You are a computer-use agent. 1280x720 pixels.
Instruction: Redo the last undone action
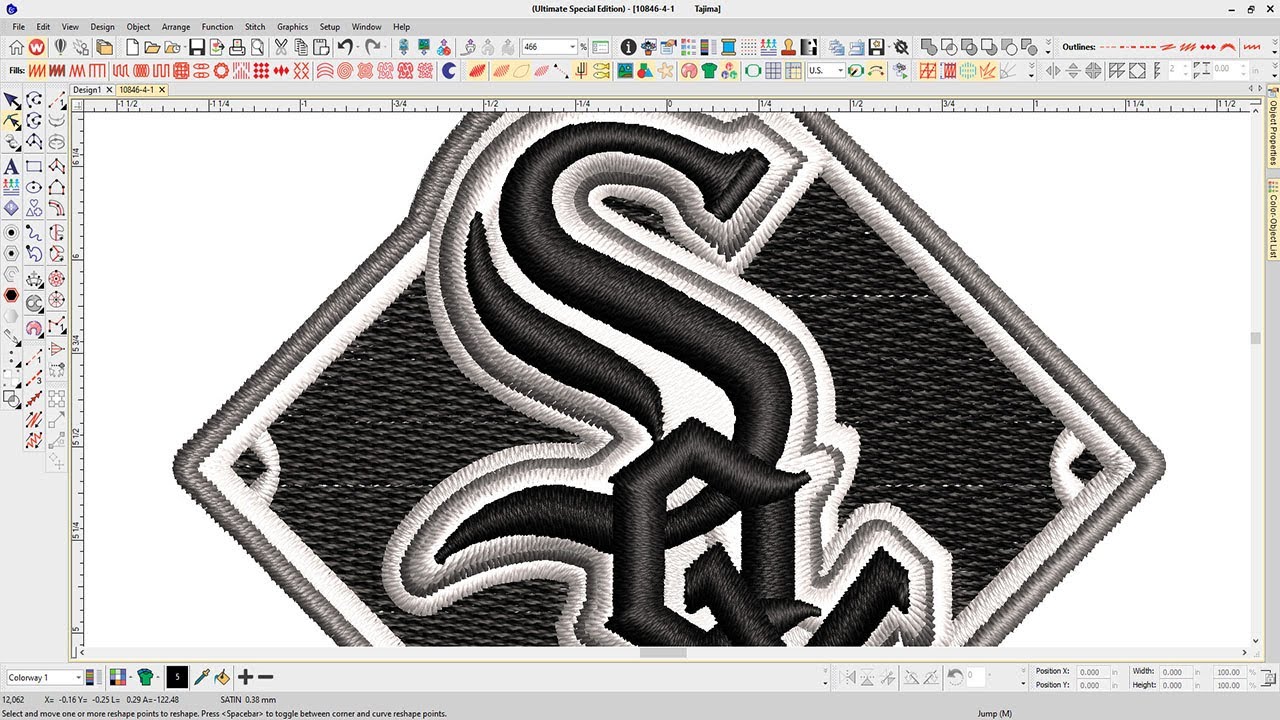(372, 47)
